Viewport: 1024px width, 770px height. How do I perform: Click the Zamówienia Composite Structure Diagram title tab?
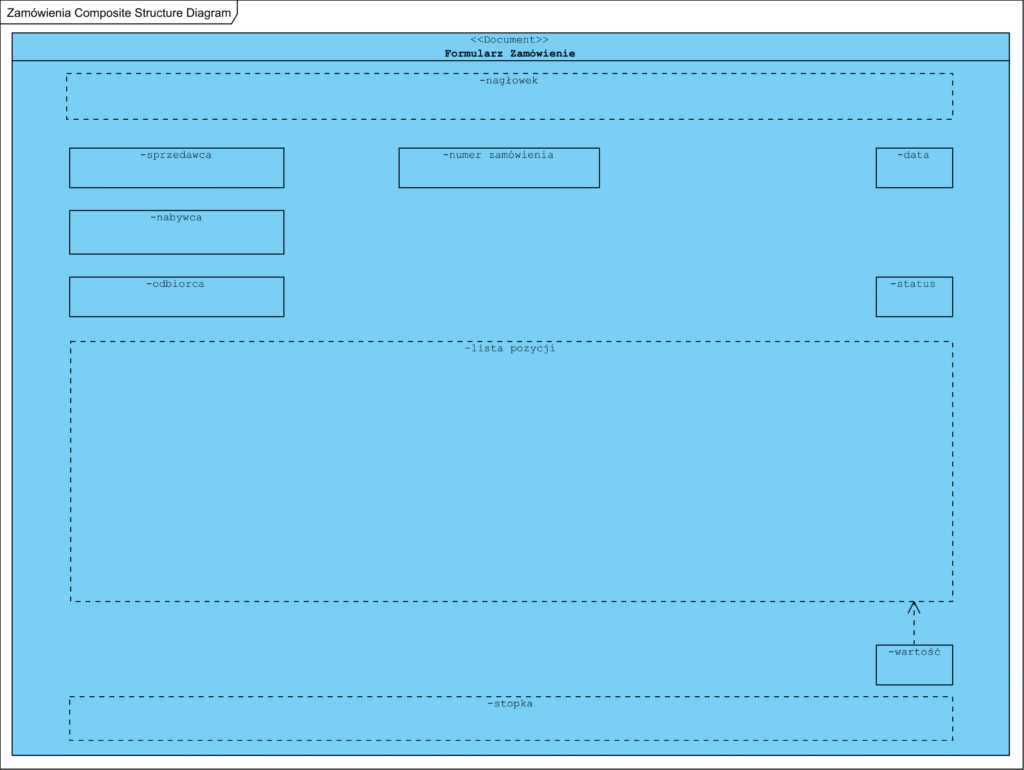pyautogui.click(x=118, y=13)
